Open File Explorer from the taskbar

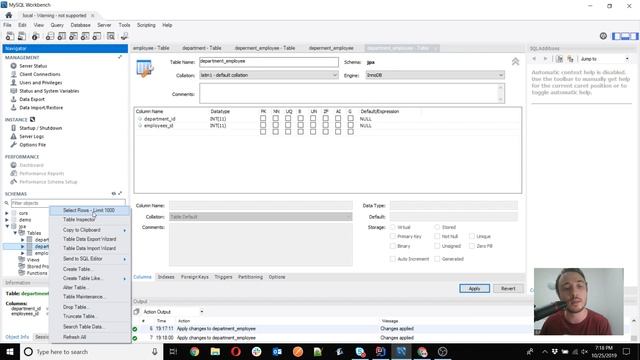click(x=215, y=351)
